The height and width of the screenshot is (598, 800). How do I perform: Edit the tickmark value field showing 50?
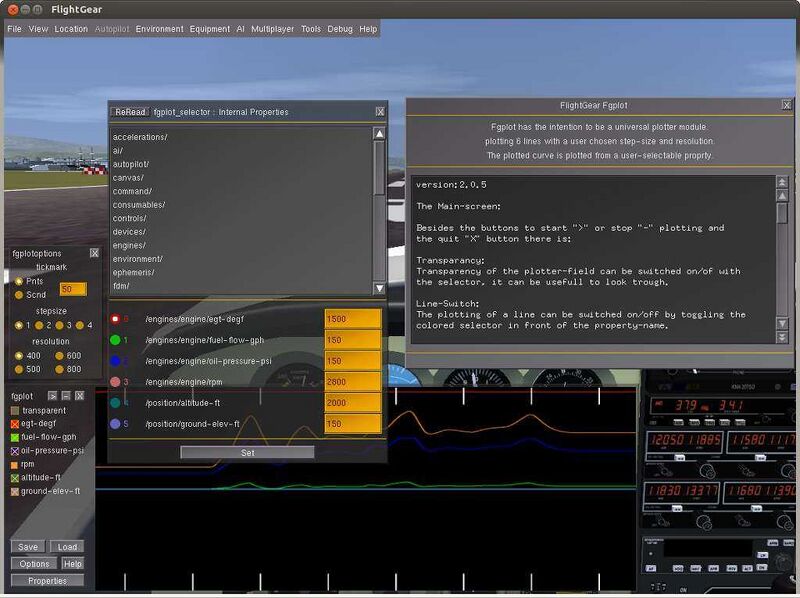[x=73, y=289]
